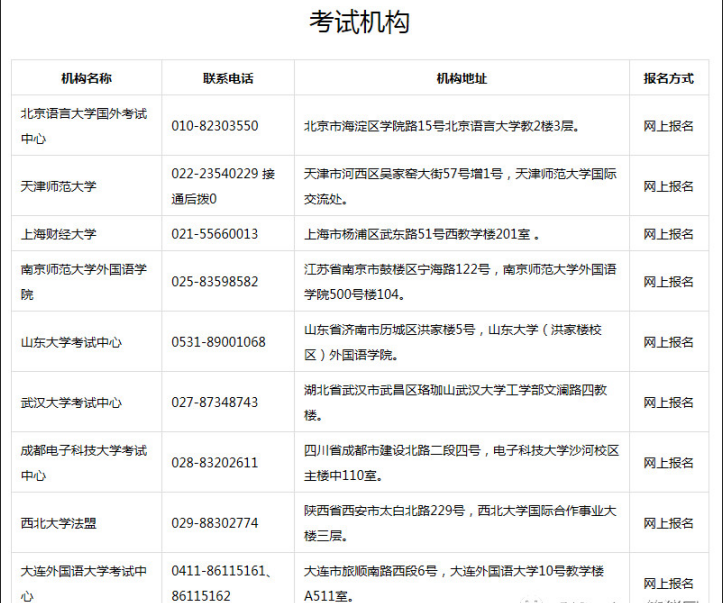This screenshot has height=603, width=723.
Task: Click 网上报名 in the 南京师范大学 row
Action: coord(669,282)
